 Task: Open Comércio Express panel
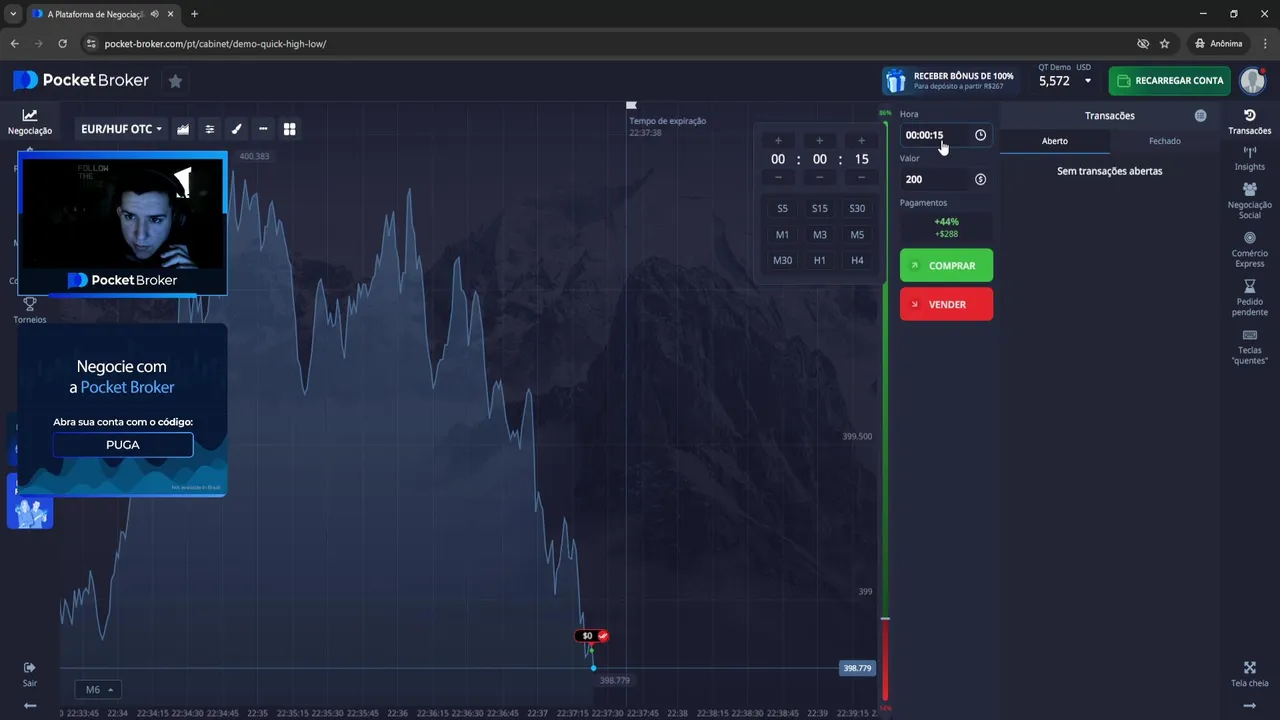(x=1249, y=250)
